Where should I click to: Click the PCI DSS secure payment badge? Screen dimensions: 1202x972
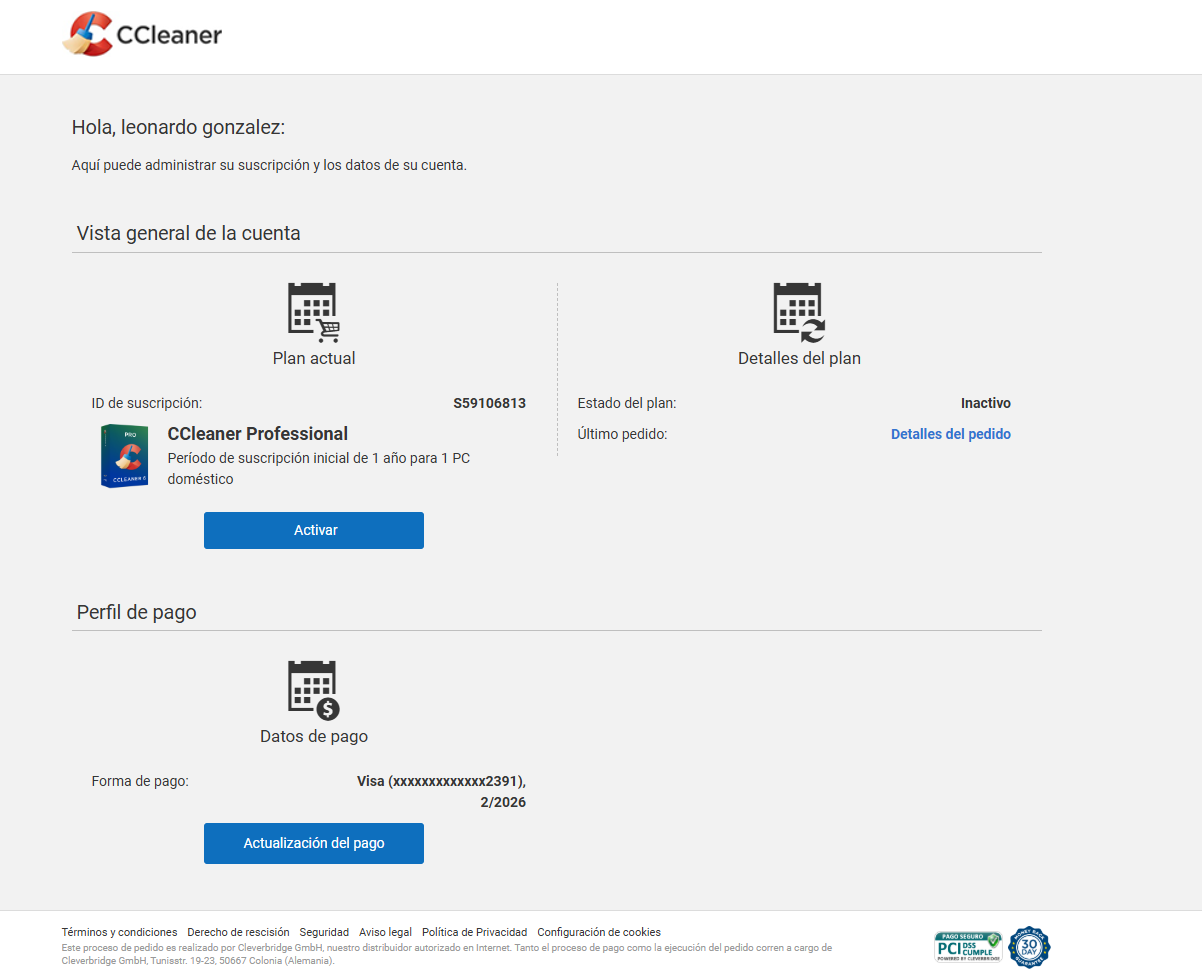point(967,946)
